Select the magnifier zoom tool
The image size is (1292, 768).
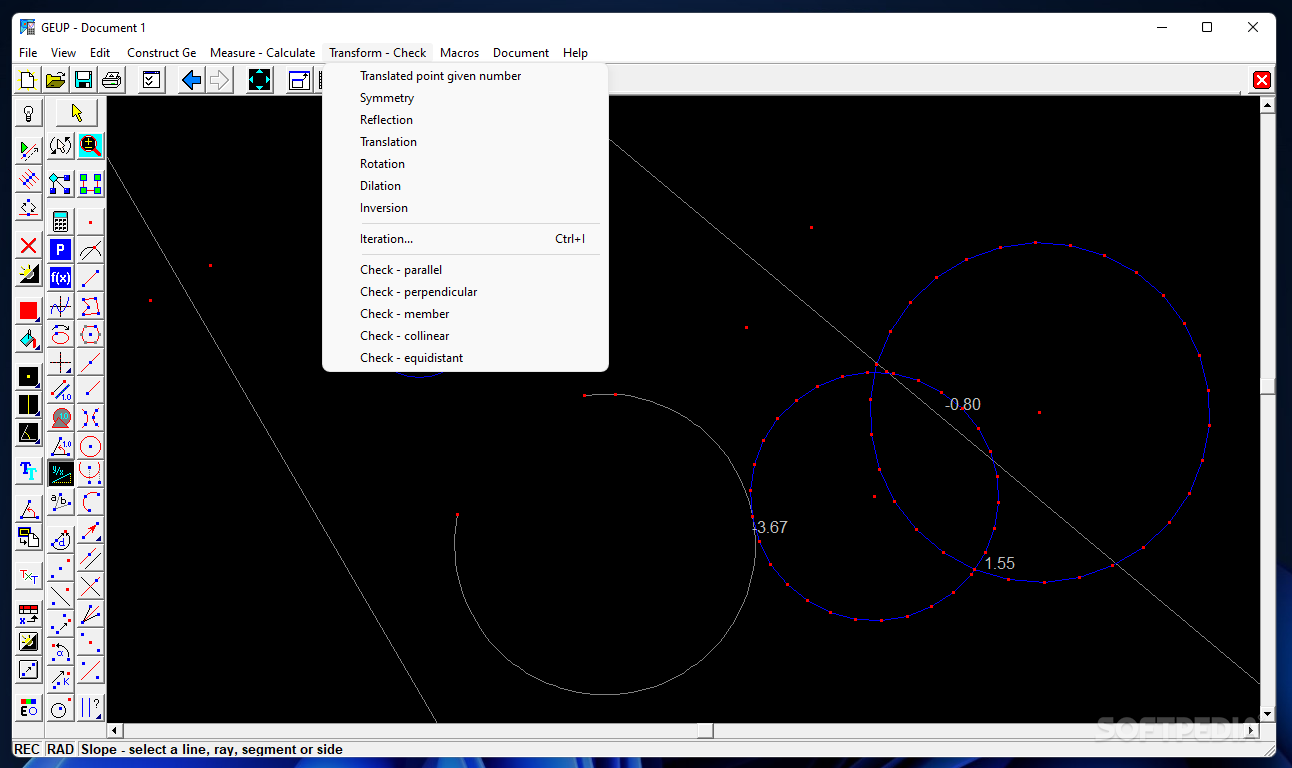(91, 146)
